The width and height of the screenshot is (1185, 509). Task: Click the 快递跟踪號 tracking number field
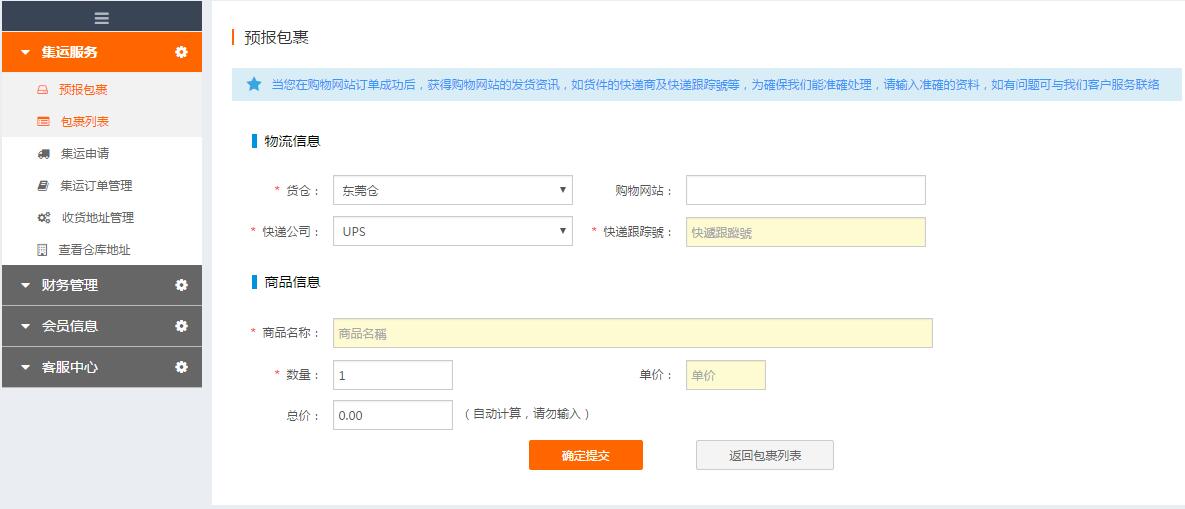click(x=805, y=232)
